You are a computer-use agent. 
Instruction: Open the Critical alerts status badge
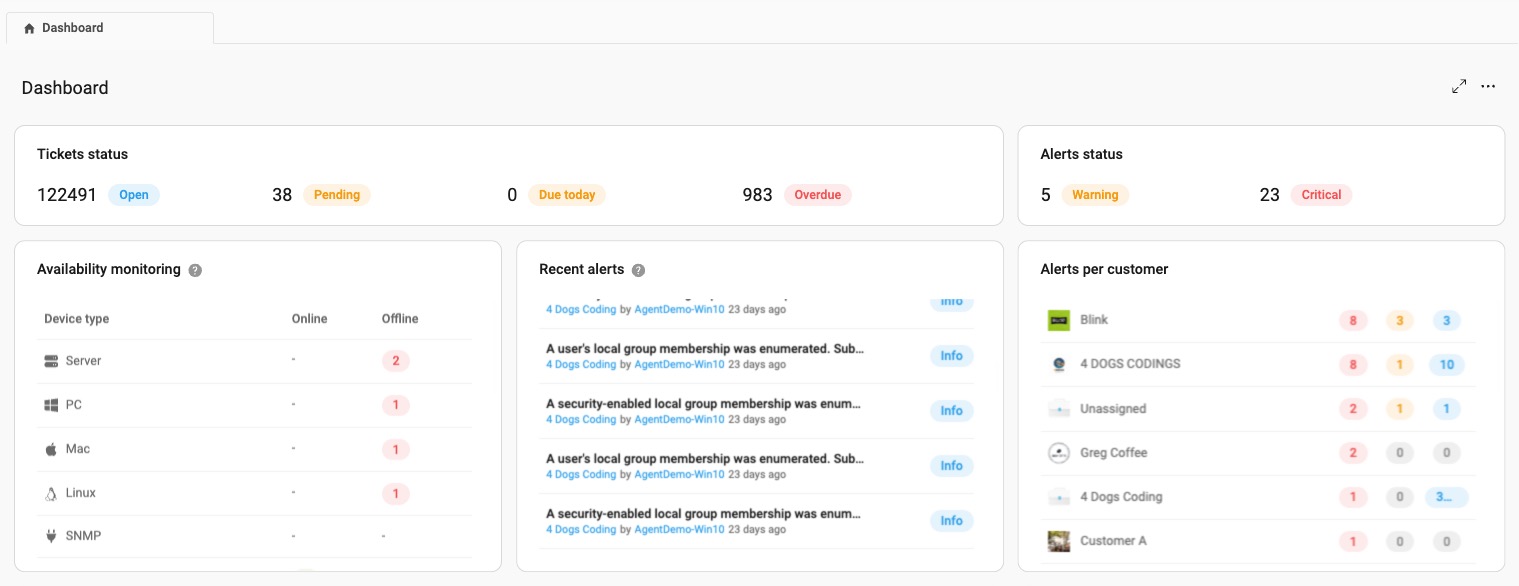[1321, 195]
